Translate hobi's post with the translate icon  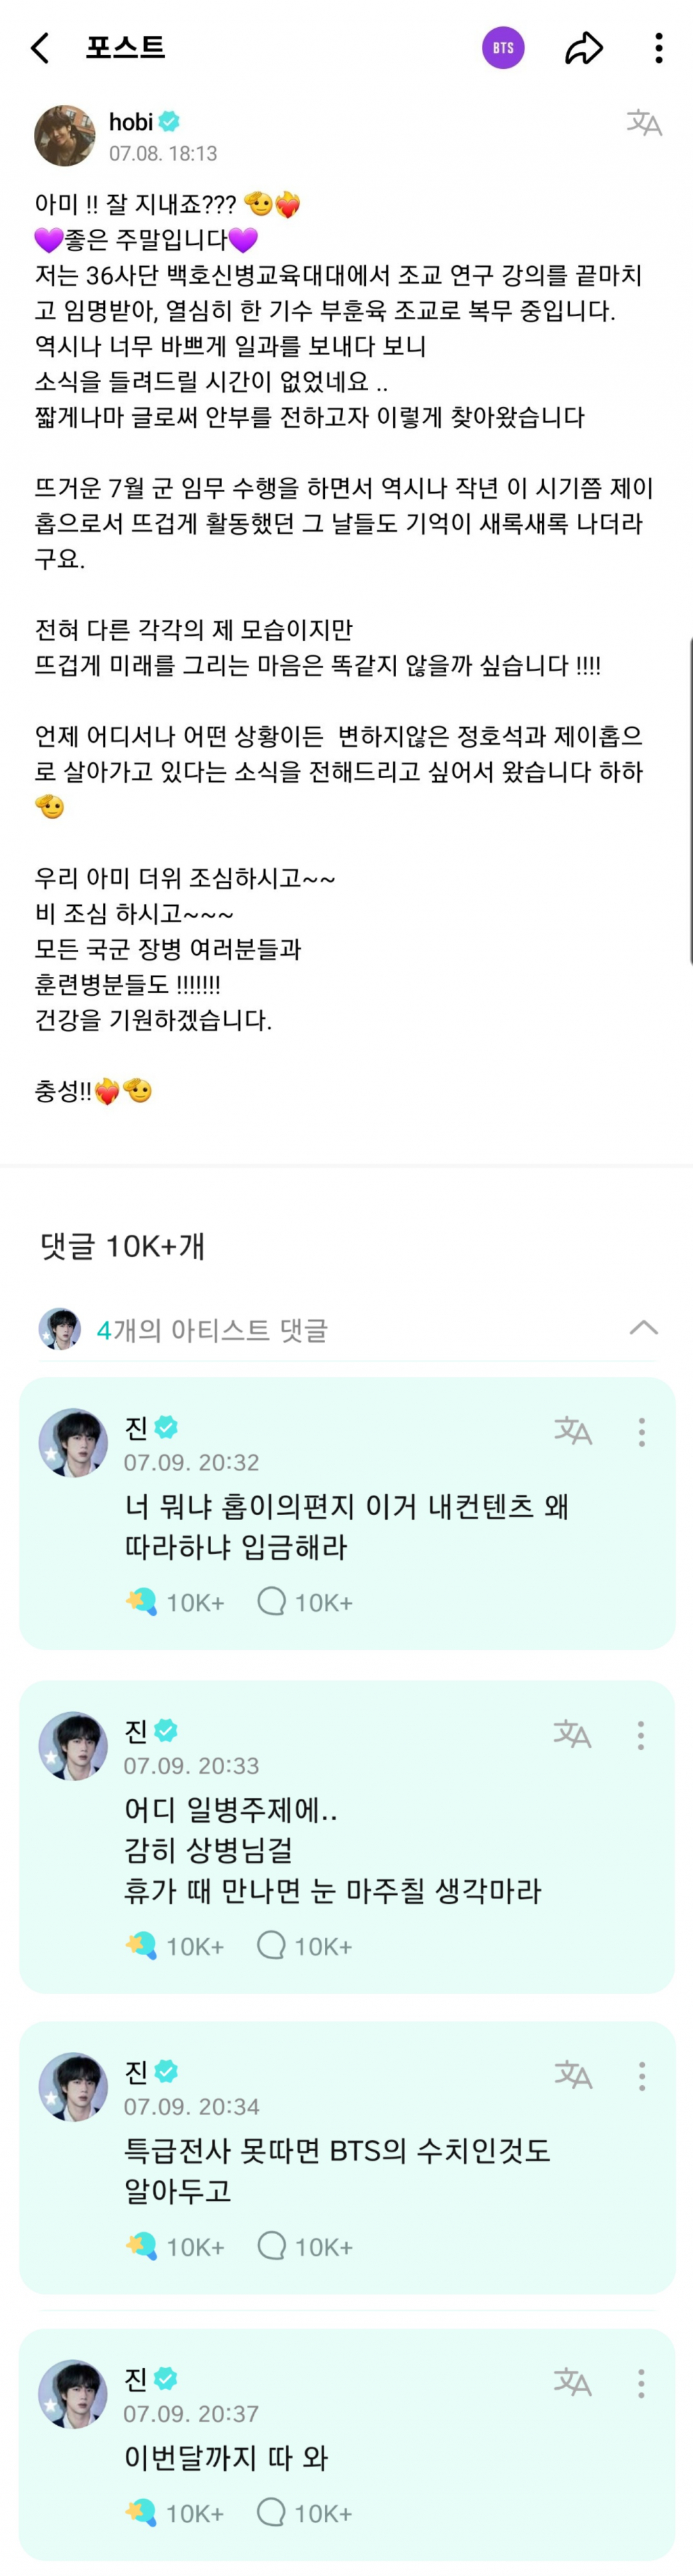(x=644, y=123)
